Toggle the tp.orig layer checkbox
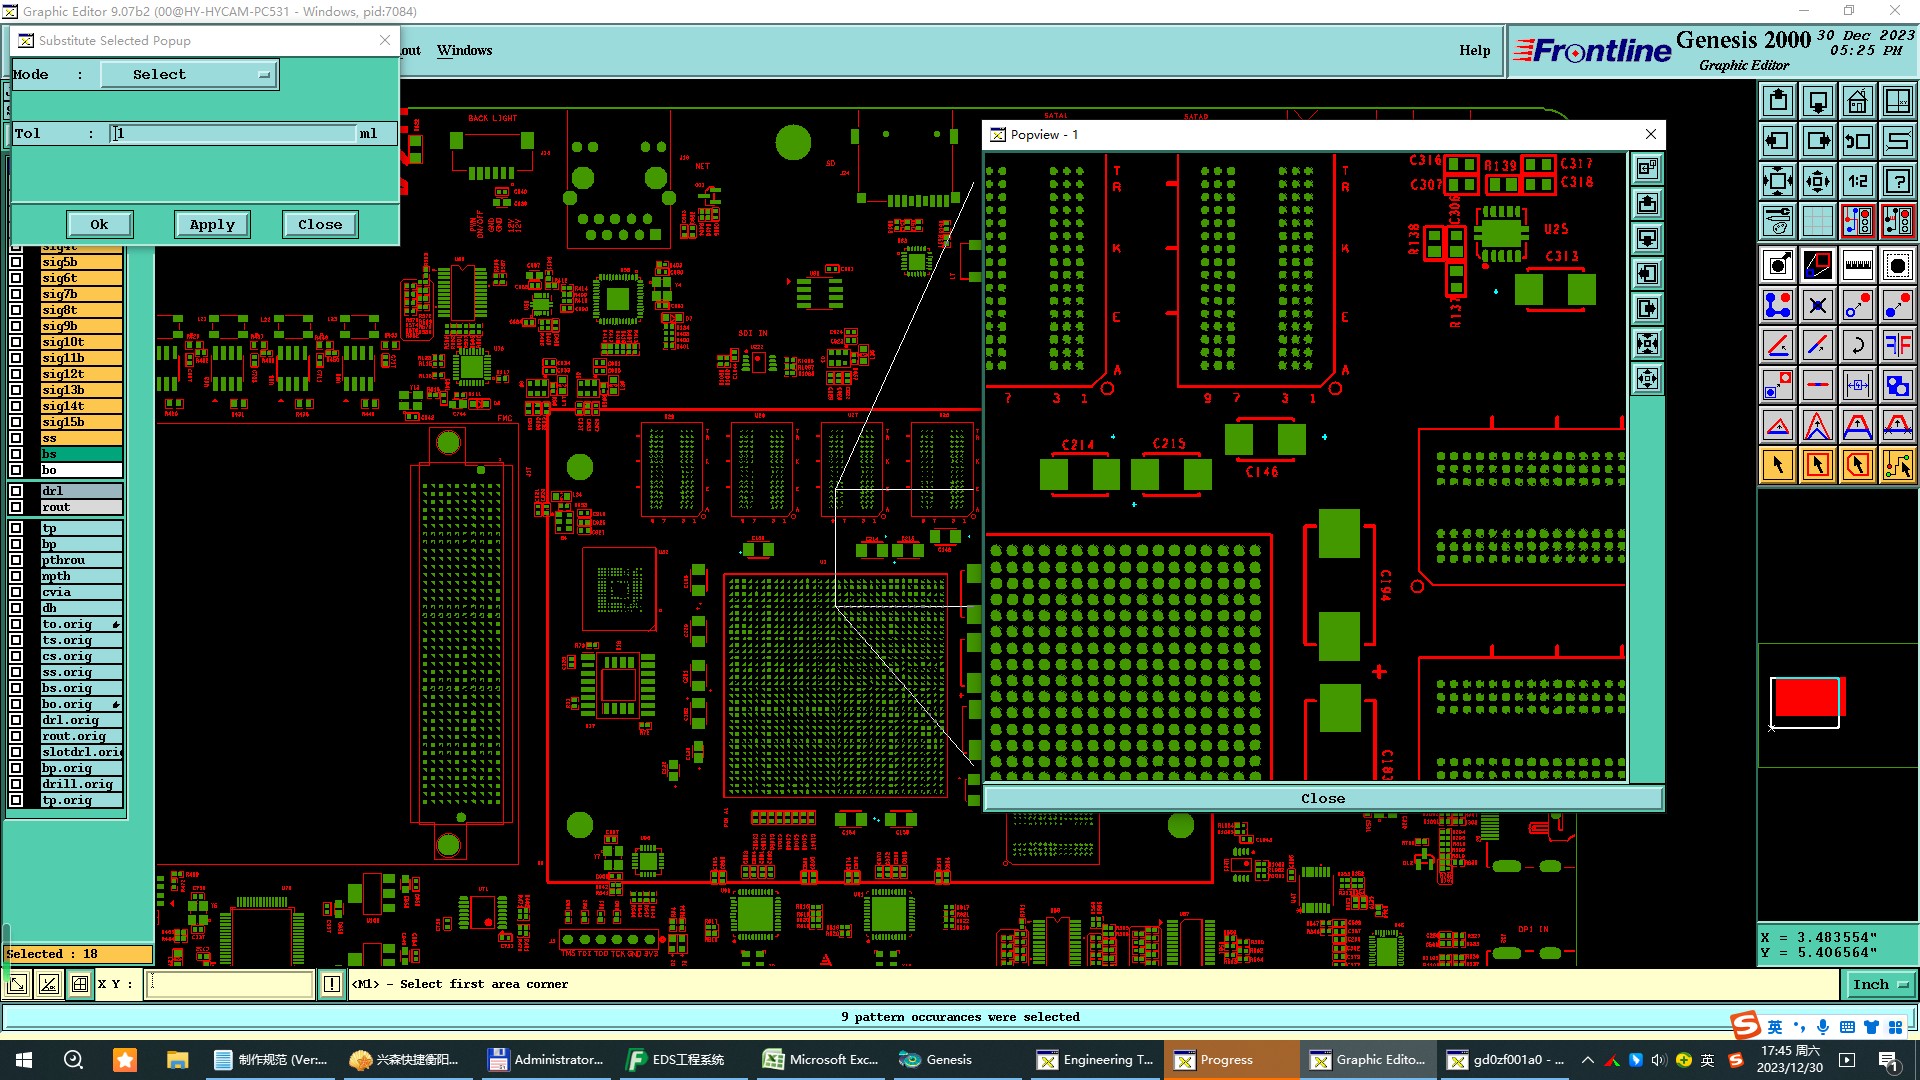 click(16, 800)
